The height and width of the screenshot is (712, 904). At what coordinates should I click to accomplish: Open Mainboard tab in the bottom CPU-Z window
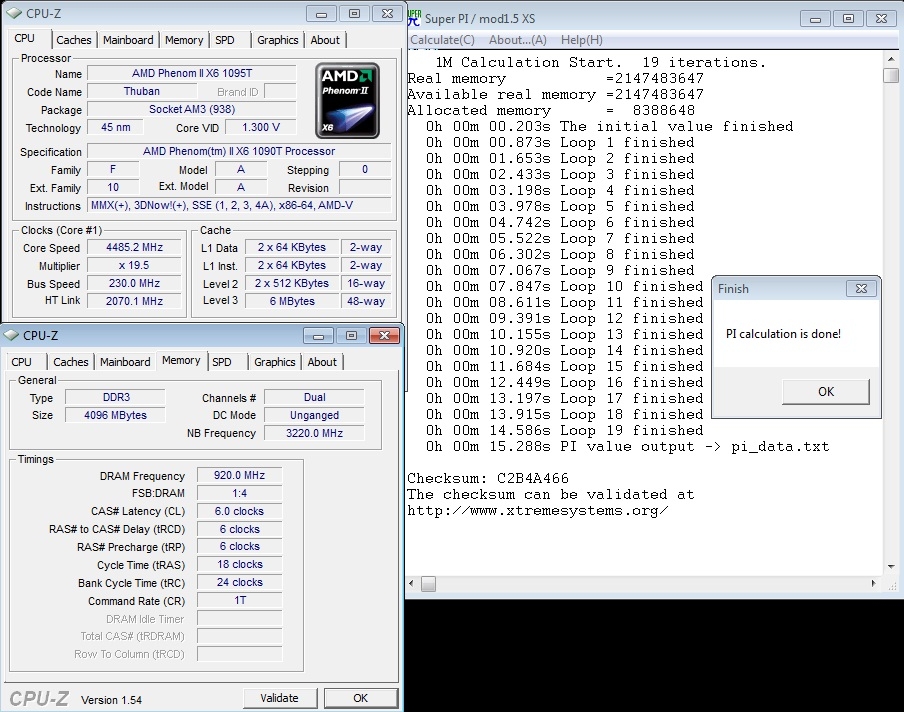click(x=125, y=362)
